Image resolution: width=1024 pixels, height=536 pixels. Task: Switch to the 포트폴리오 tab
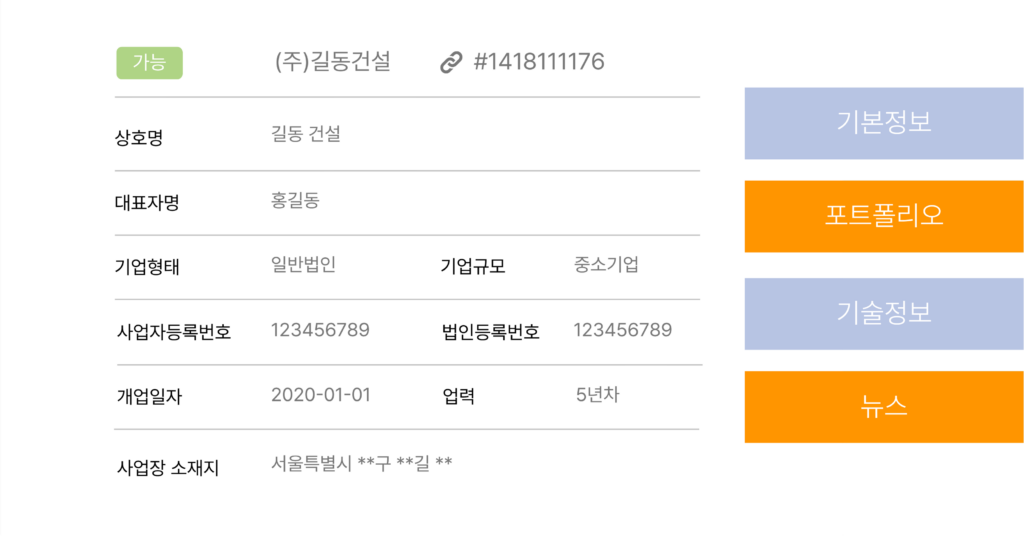point(883,216)
